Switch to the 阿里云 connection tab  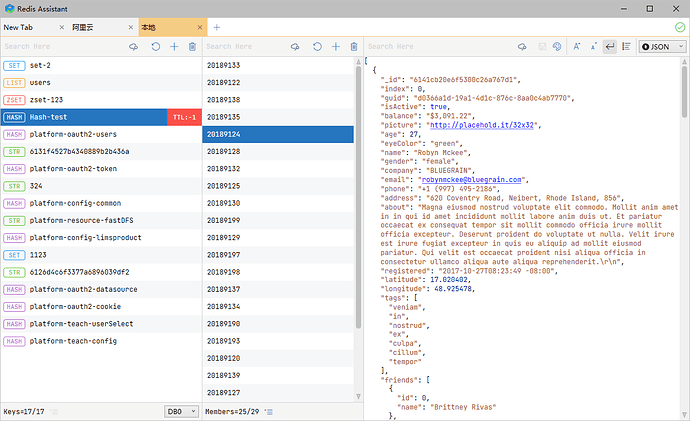coord(81,27)
